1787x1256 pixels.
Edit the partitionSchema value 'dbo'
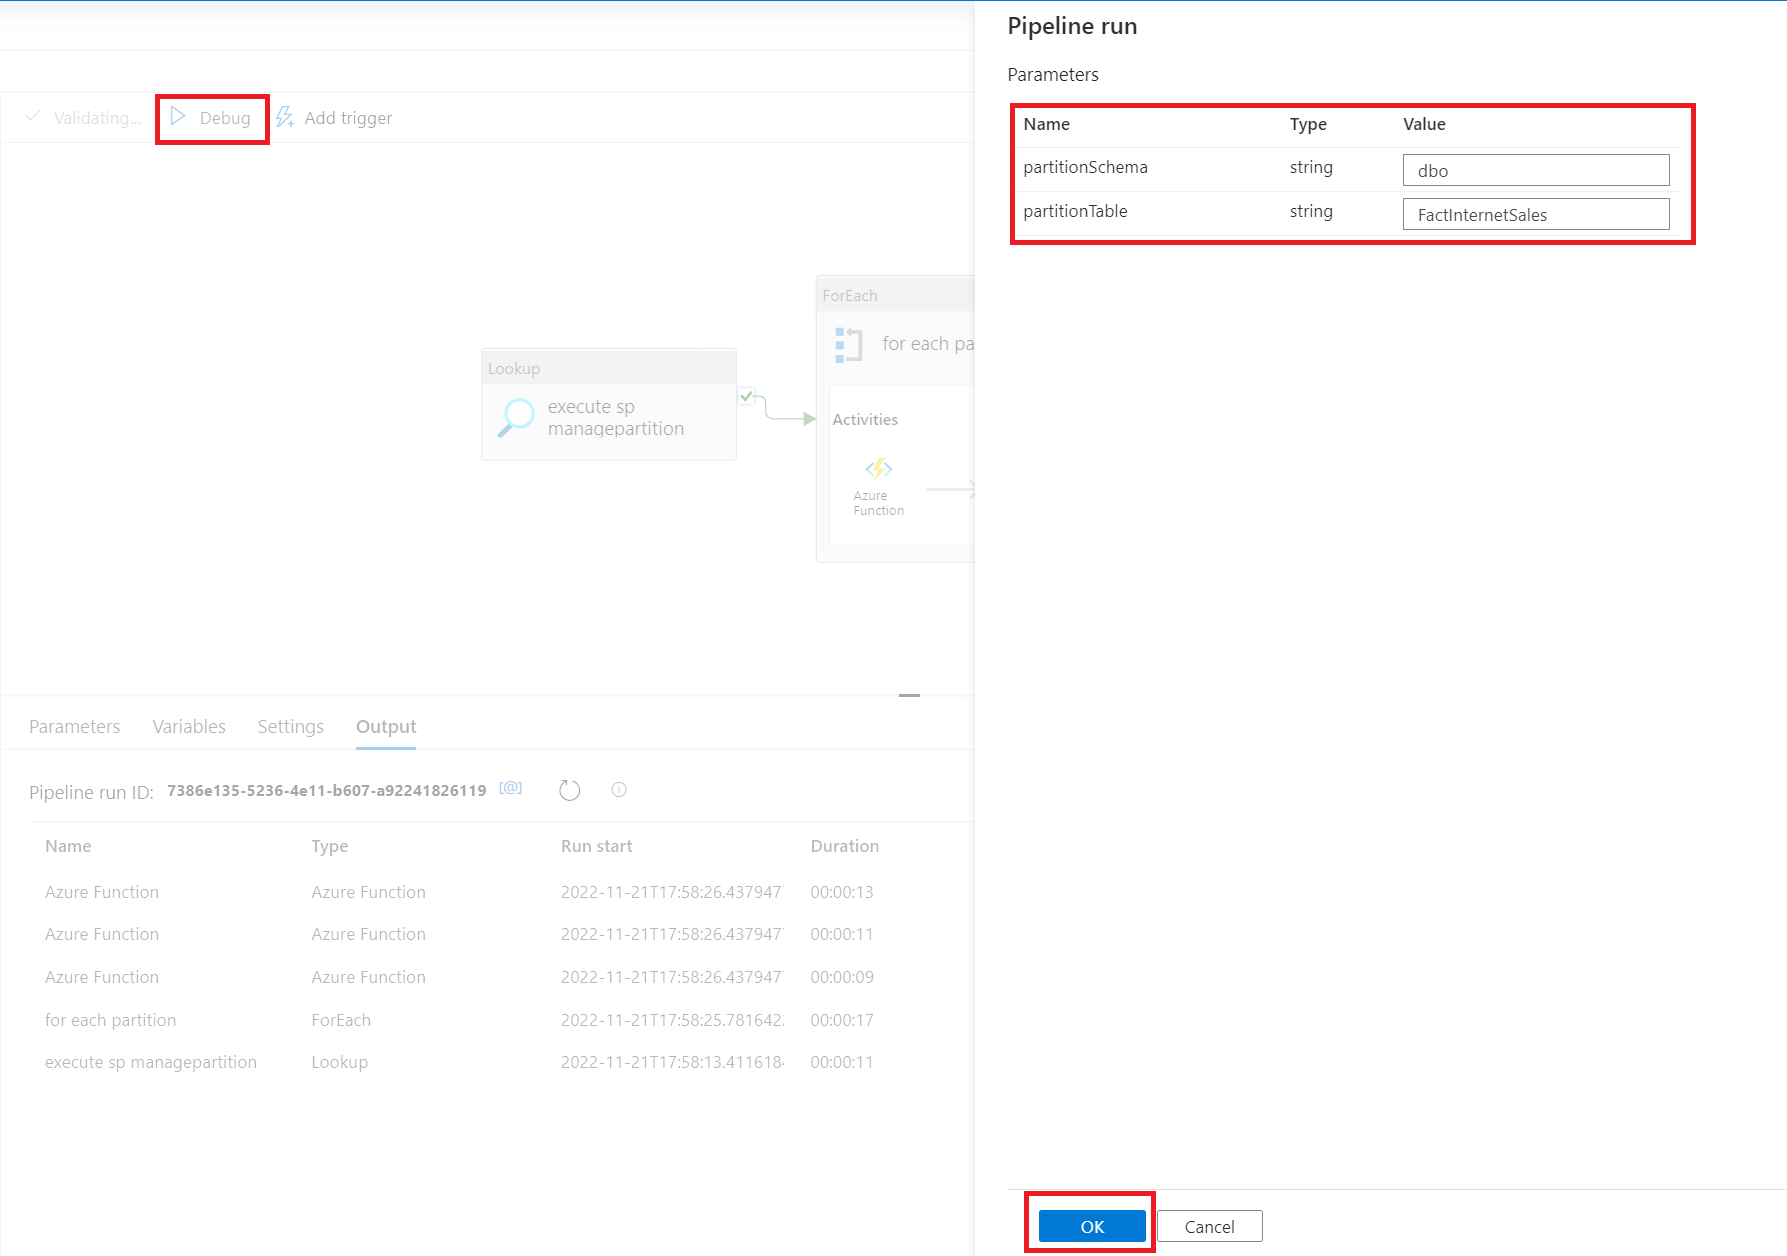(x=1536, y=170)
